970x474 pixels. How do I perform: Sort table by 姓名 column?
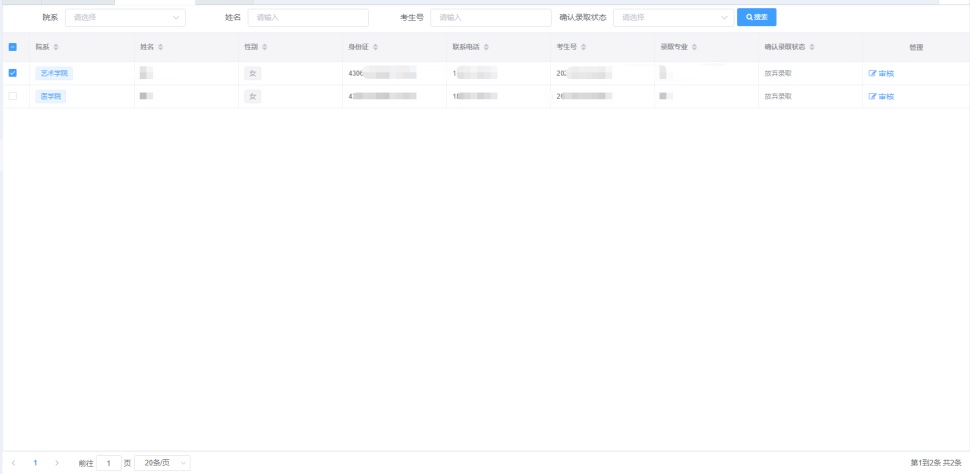coord(160,47)
